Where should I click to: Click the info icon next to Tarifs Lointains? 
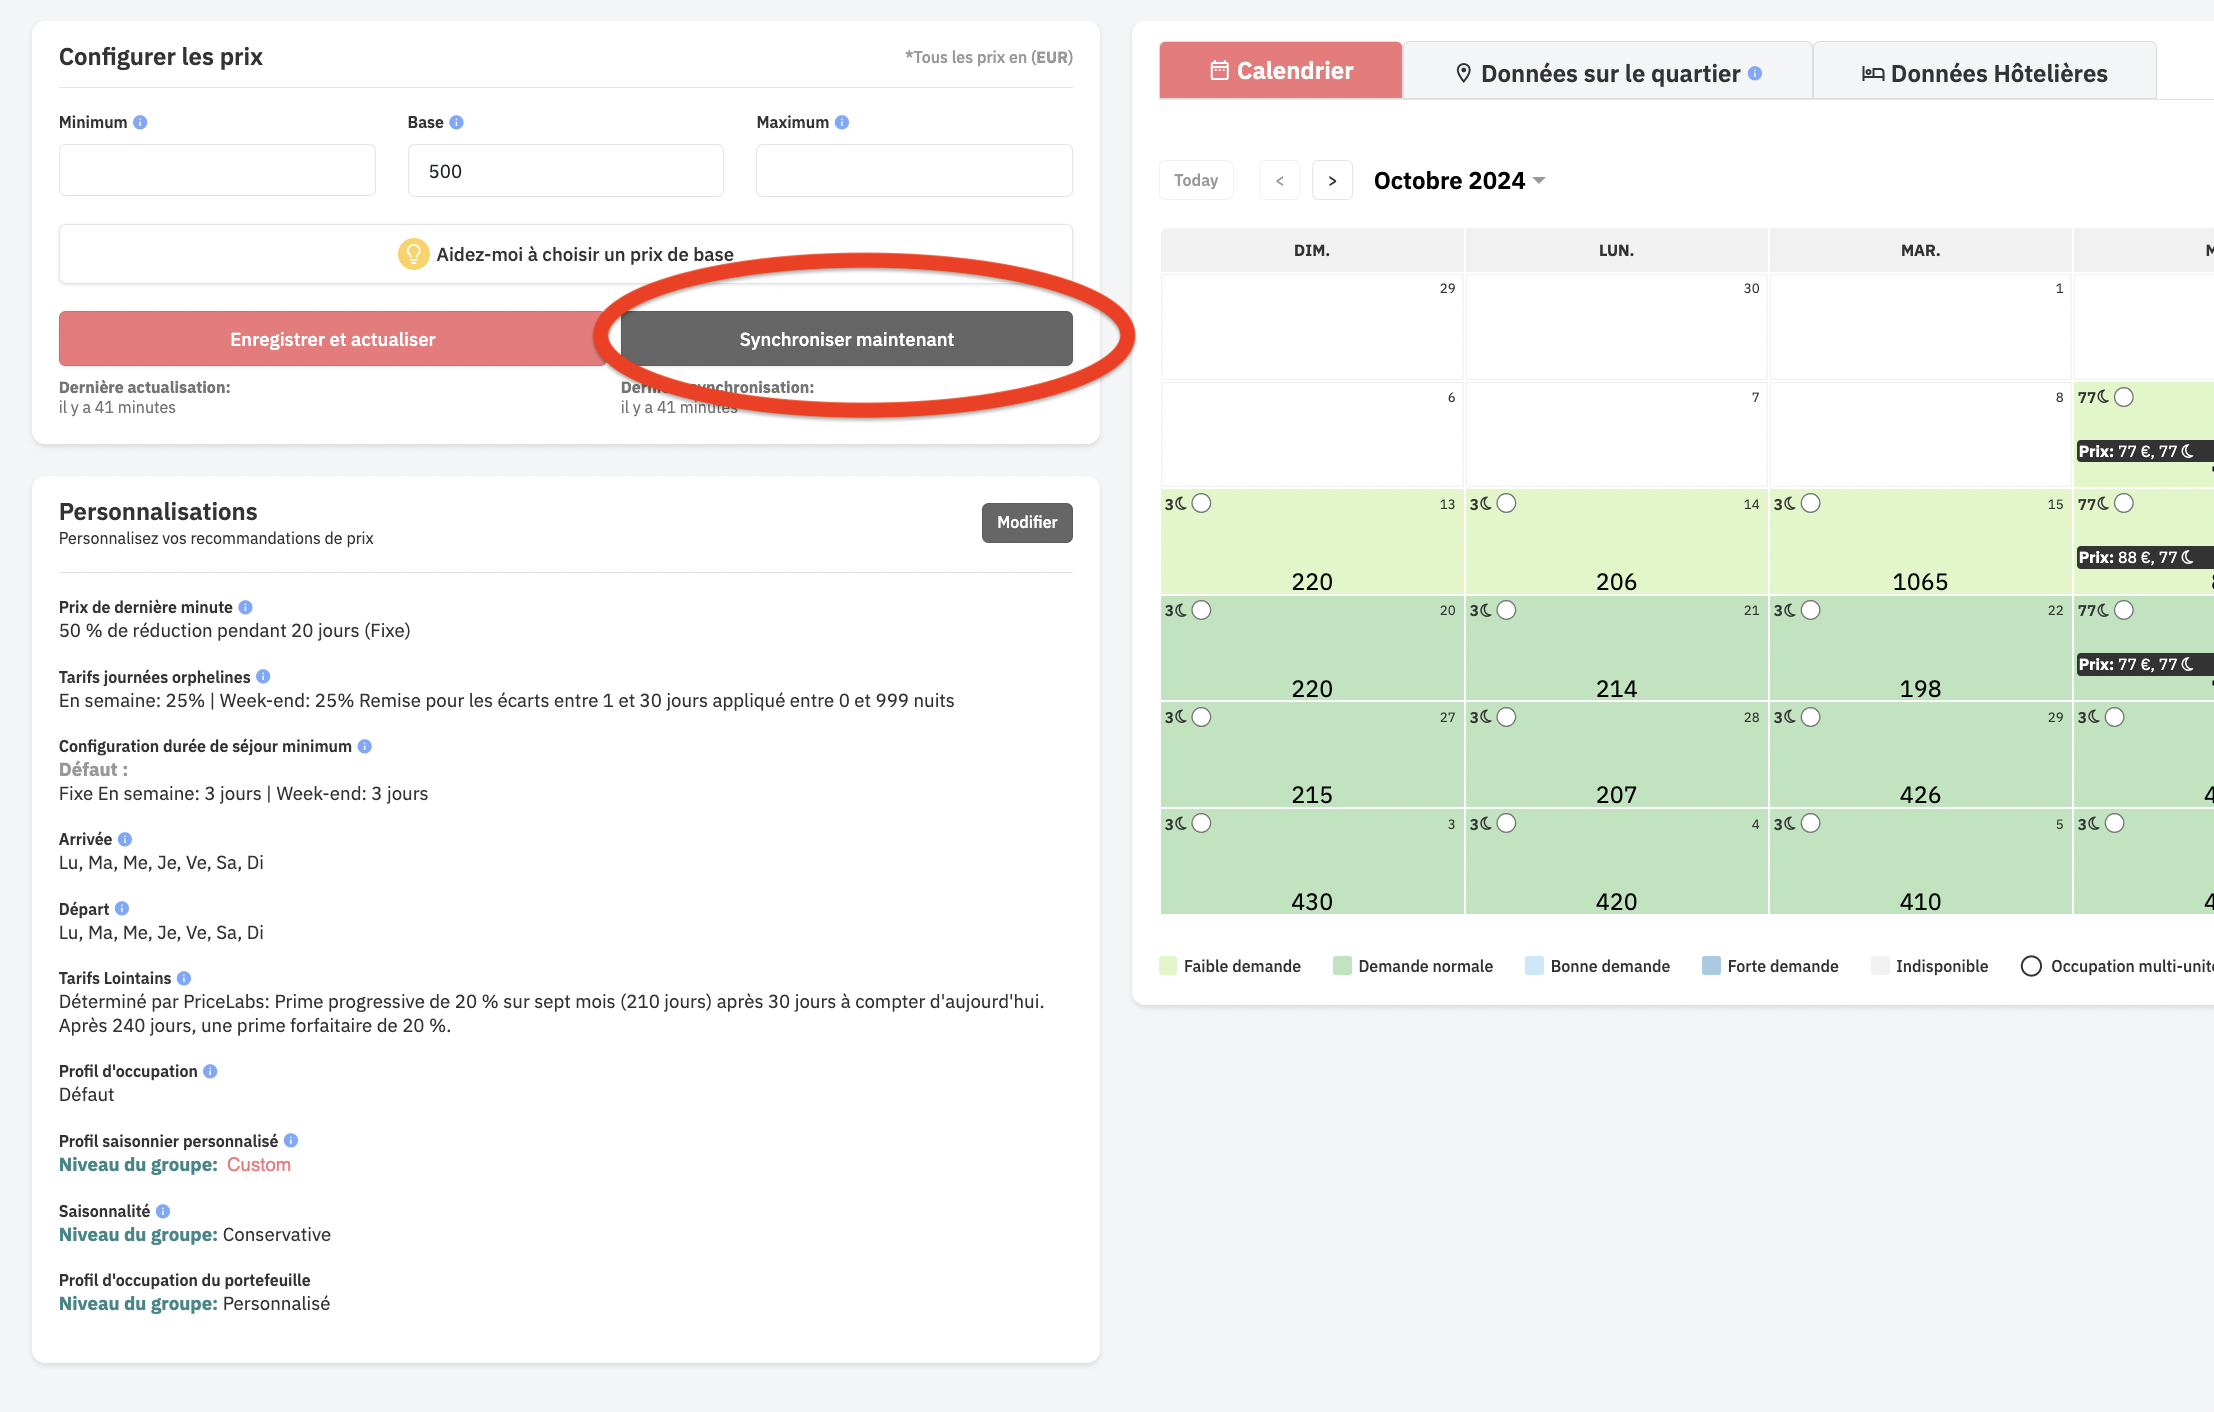coord(184,978)
